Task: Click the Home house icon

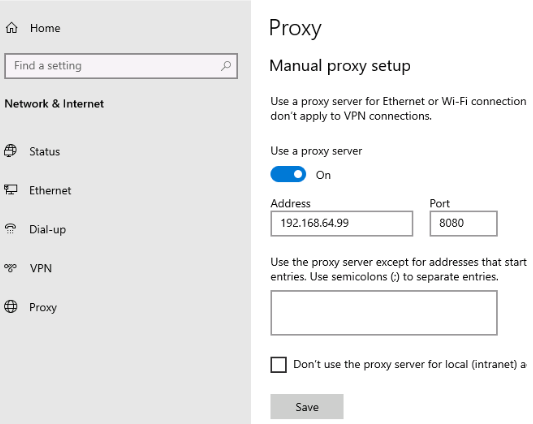Action: 12,28
